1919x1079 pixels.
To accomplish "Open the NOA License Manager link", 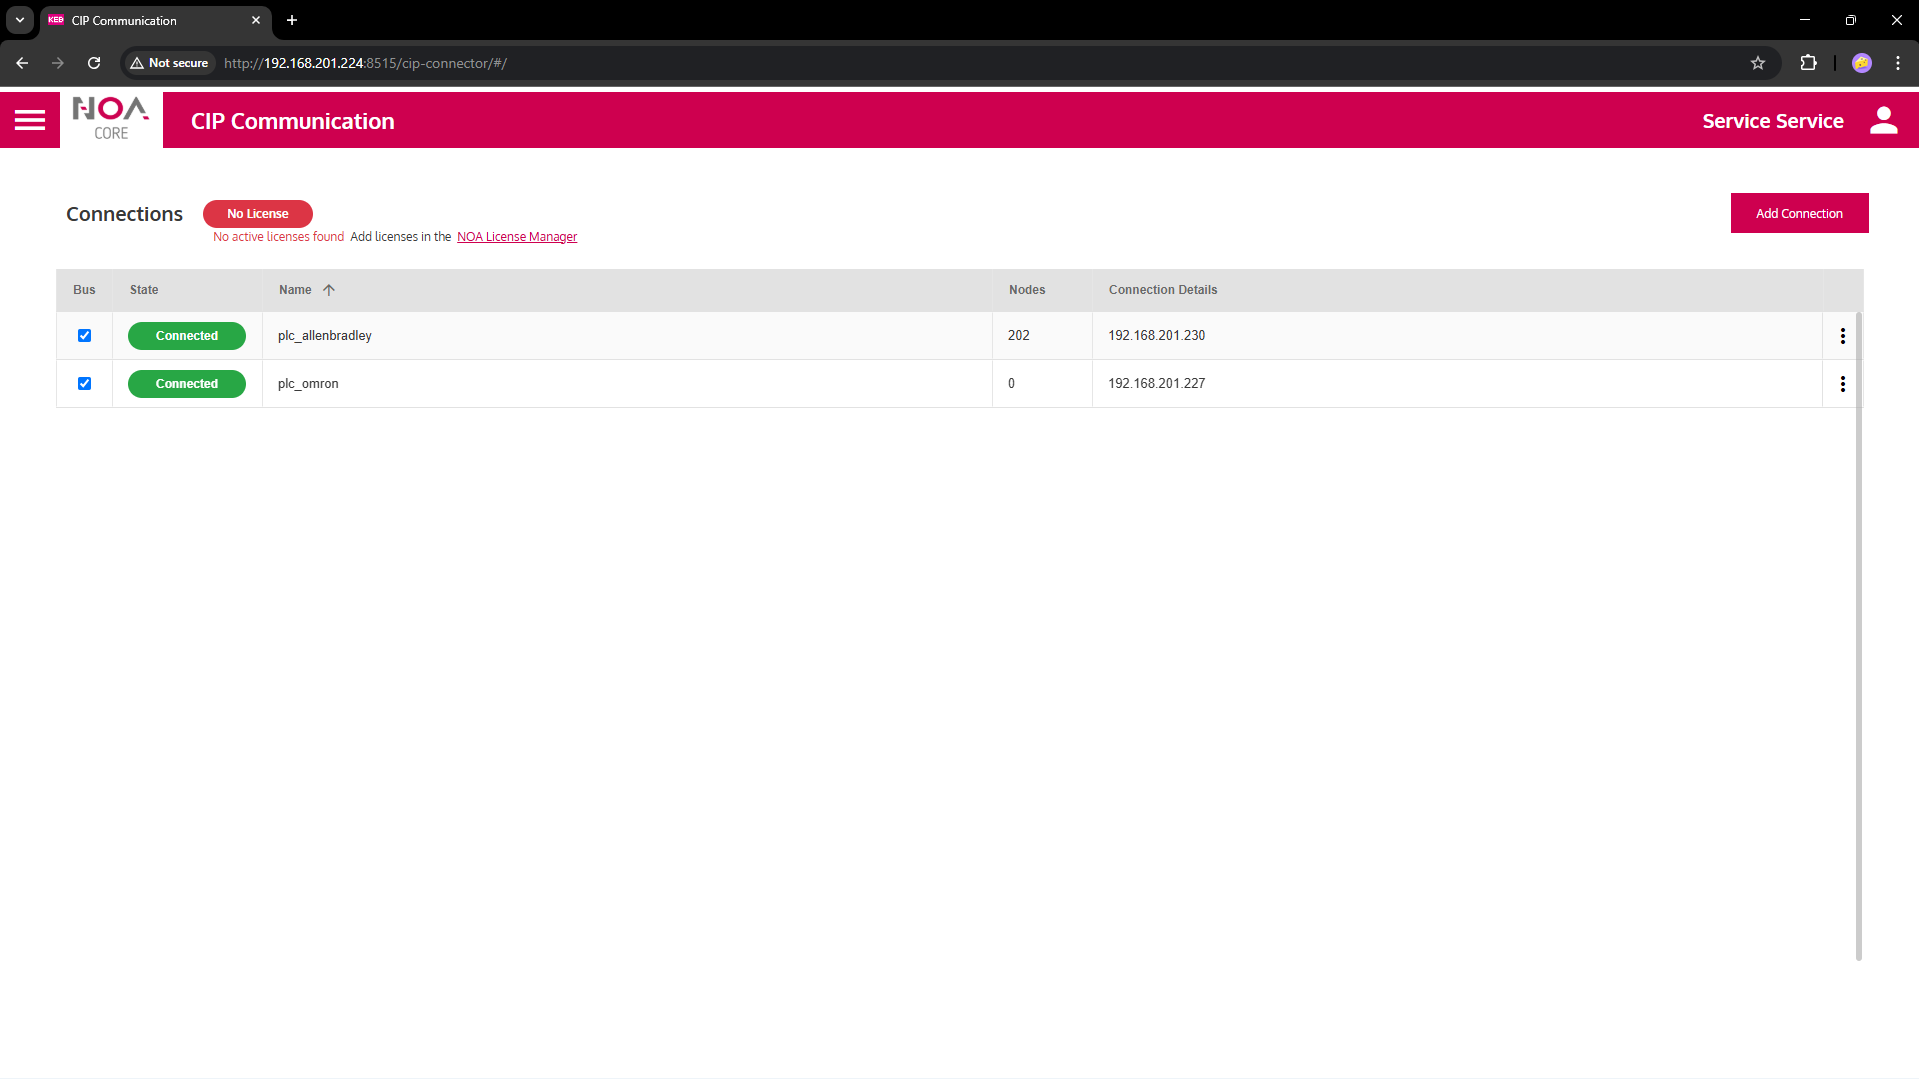I will pos(517,237).
